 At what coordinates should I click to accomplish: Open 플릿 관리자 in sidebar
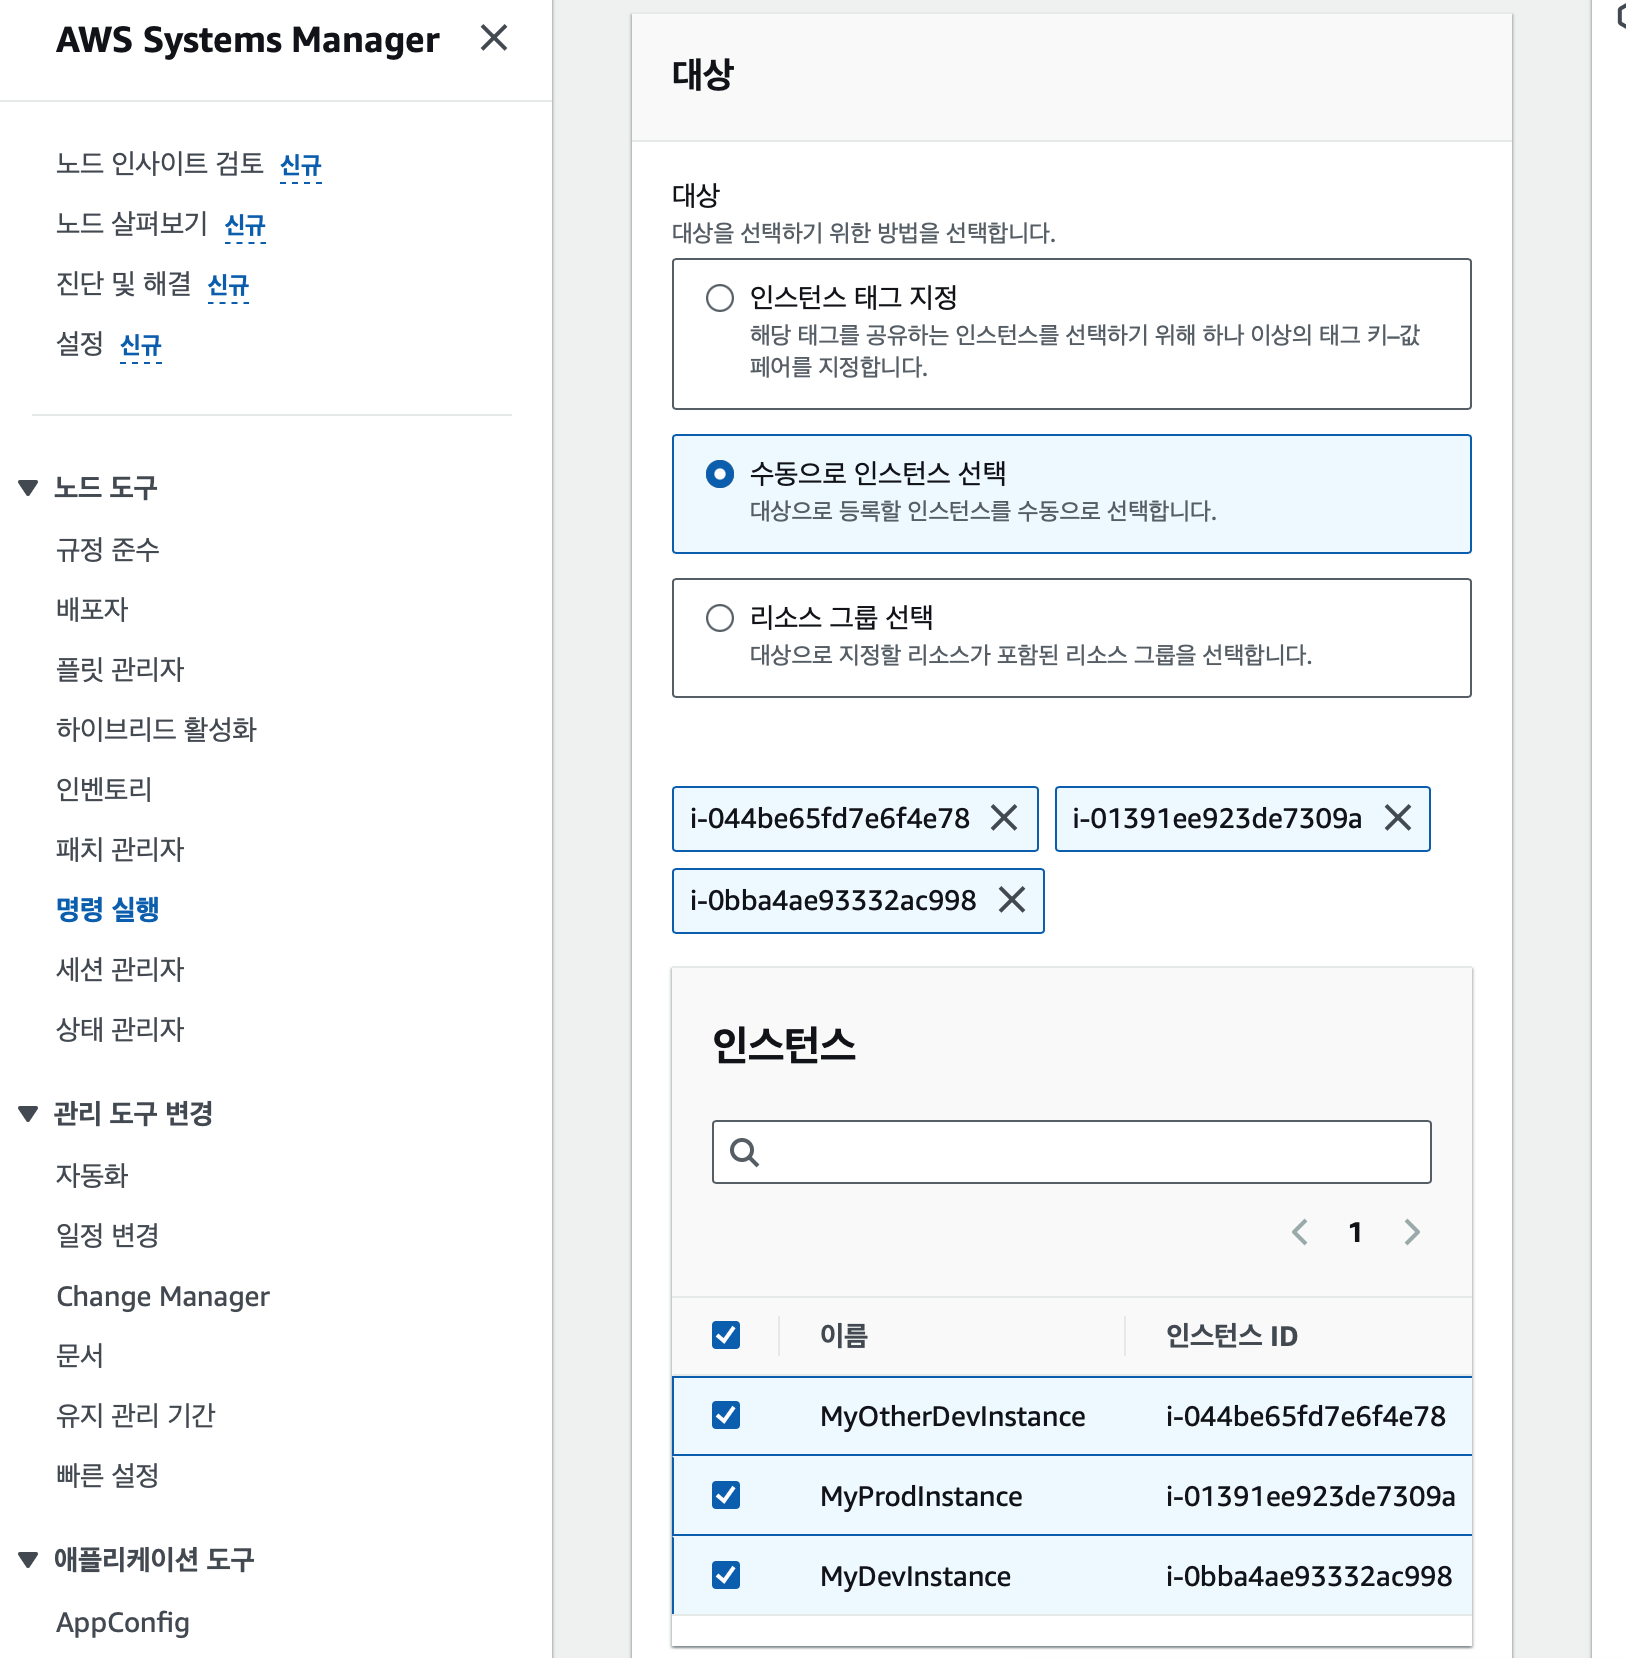(120, 669)
